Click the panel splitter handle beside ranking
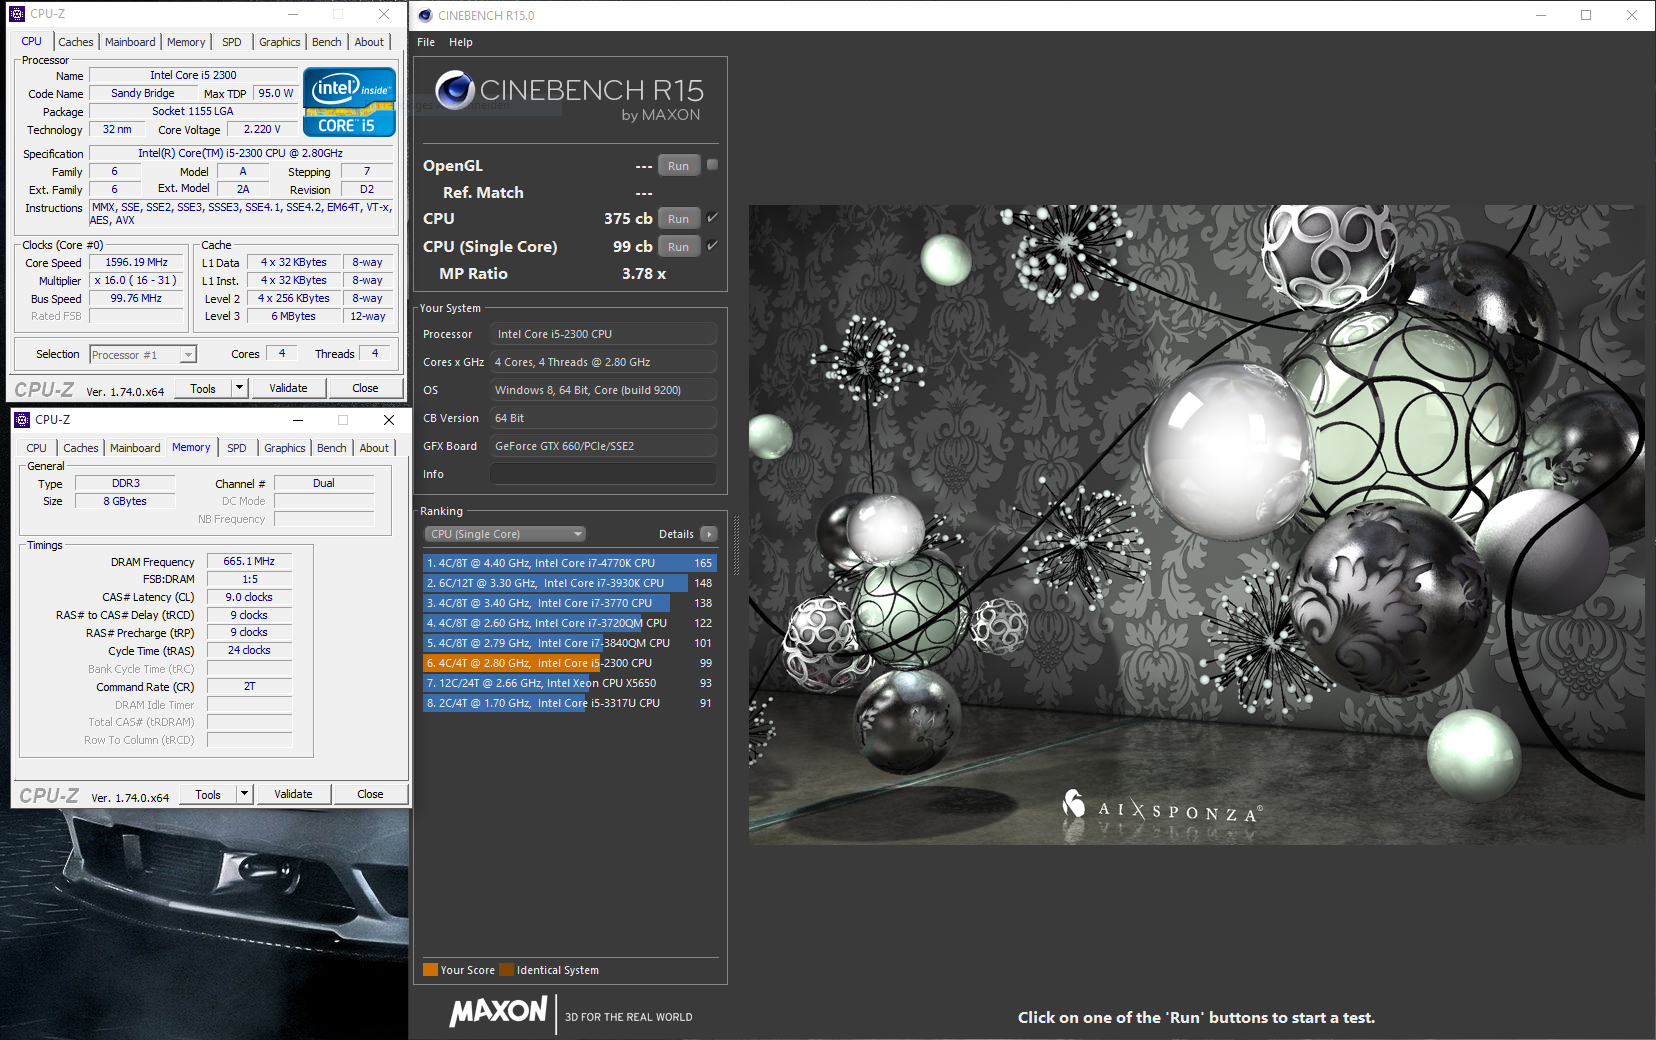The width and height of the screenshot is (1656, 1040). pos(737,546)
